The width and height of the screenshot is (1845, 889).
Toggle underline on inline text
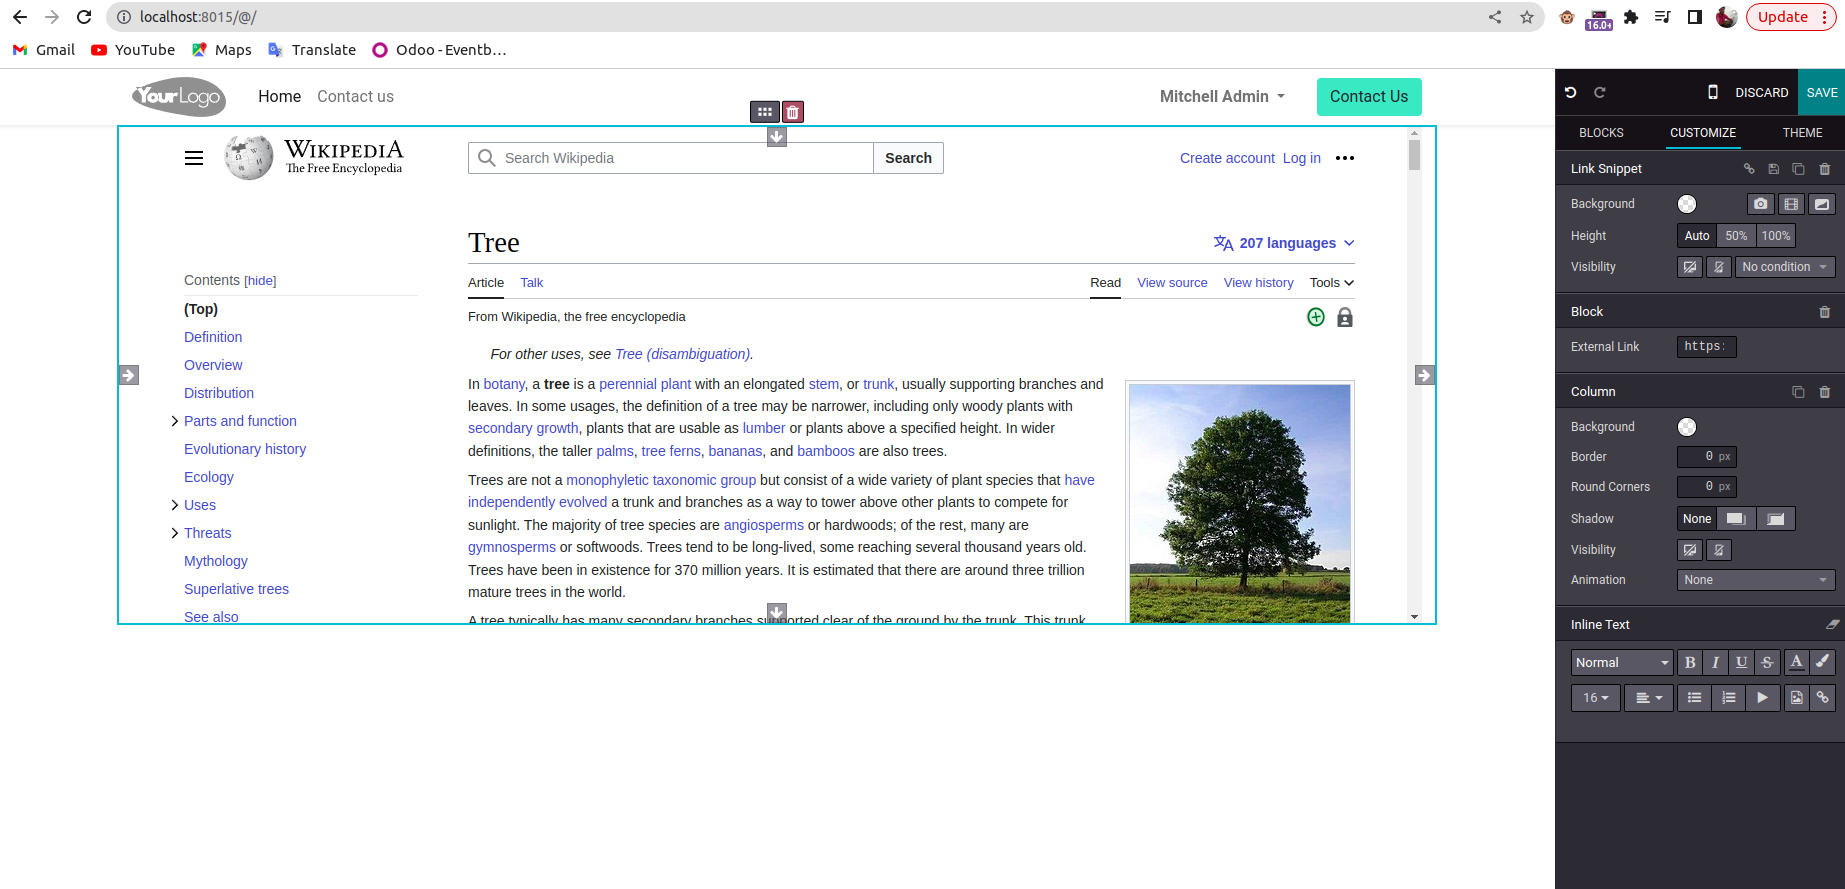[1742, 662]
